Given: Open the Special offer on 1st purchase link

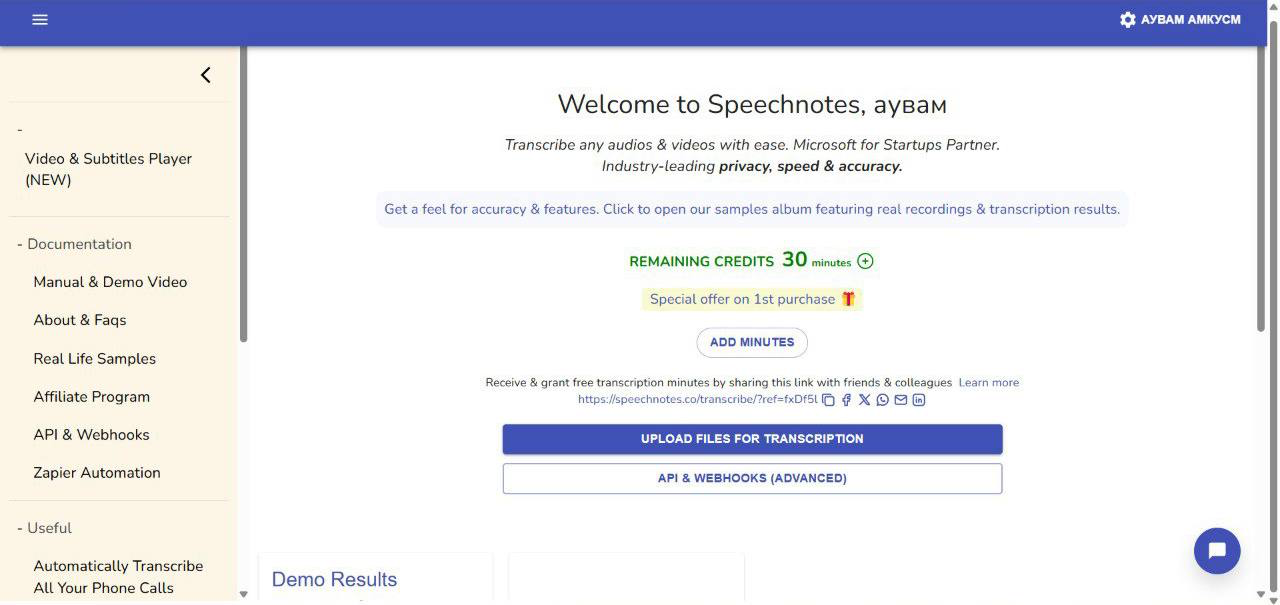Looking at the screenshot, I should pos(751,299).
